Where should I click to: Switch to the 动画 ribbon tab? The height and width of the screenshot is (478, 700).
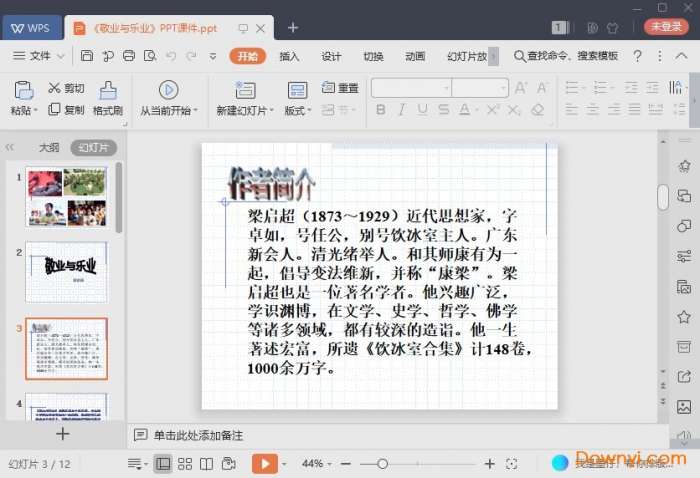point(415,56)
